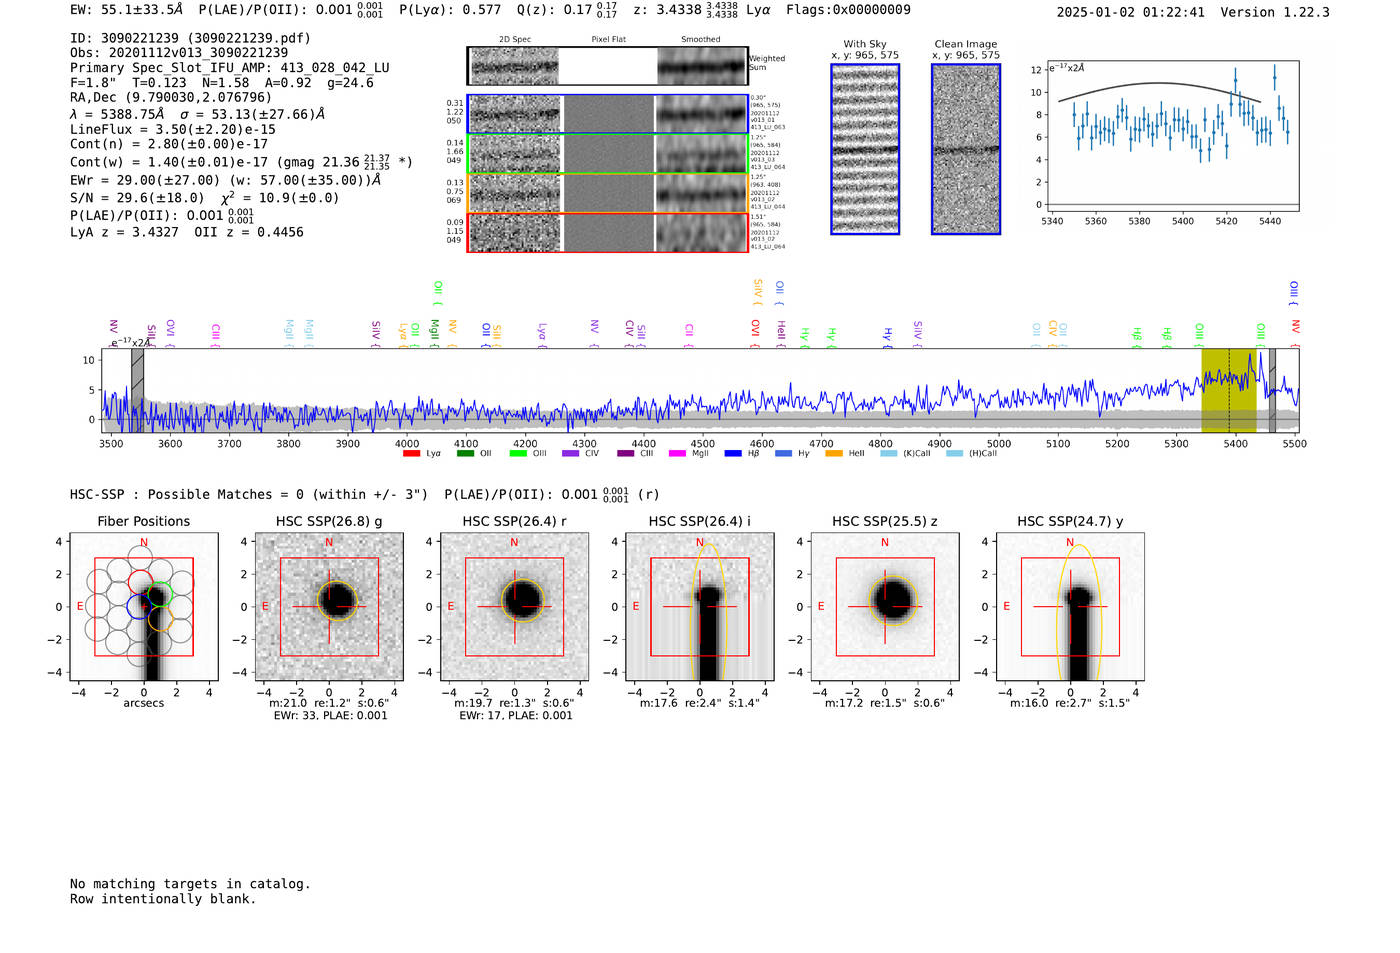1400x953 pixels.
Task: Click the 'Row intentionally blank.' text
Action: coord(163,899)
